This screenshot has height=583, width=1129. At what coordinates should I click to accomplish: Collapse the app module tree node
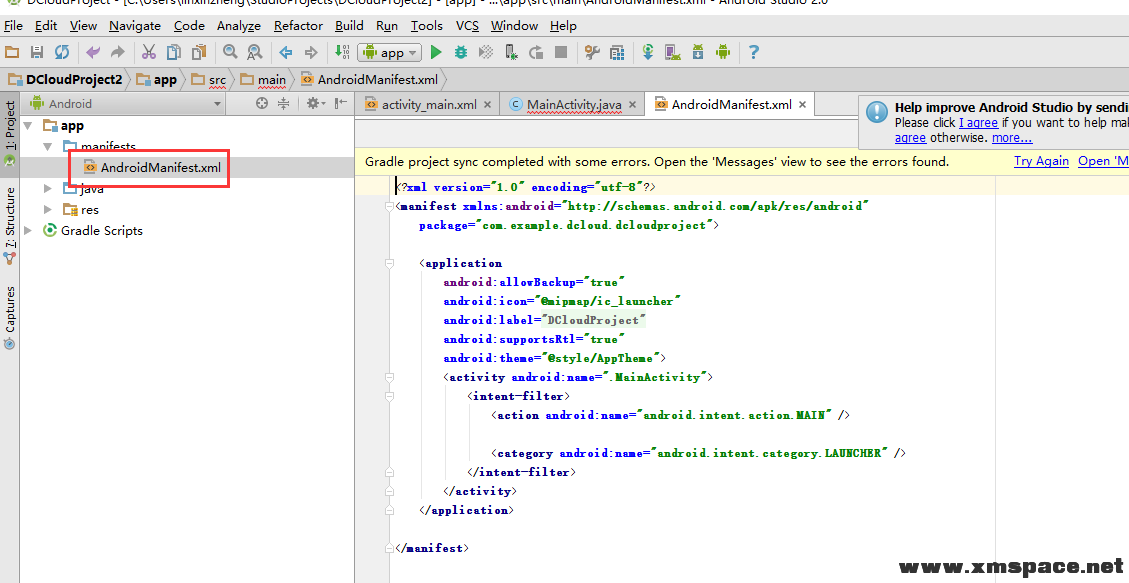tap(28, 126)
